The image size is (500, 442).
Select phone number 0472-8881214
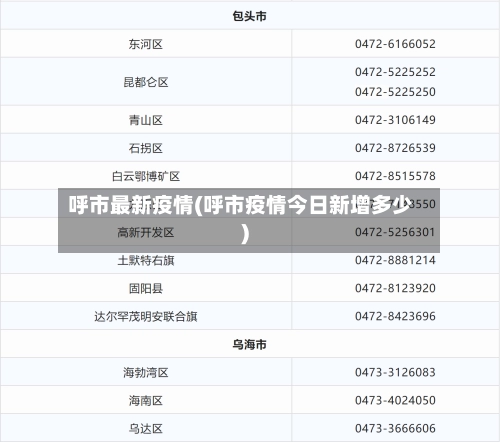[x=395, y=260]
